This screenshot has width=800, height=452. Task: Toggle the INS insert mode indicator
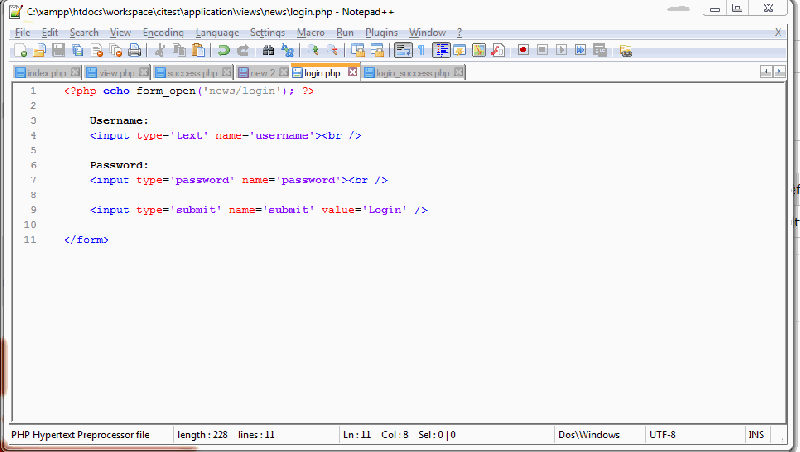(756, 435)
